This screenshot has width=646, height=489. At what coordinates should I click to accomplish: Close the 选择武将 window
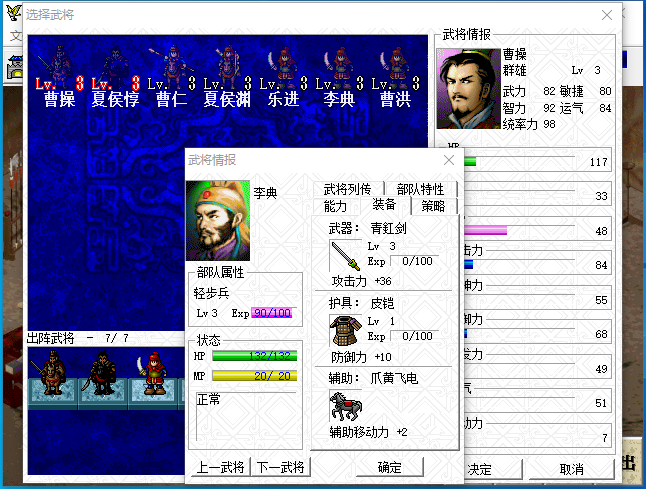[x=606, y=15]
